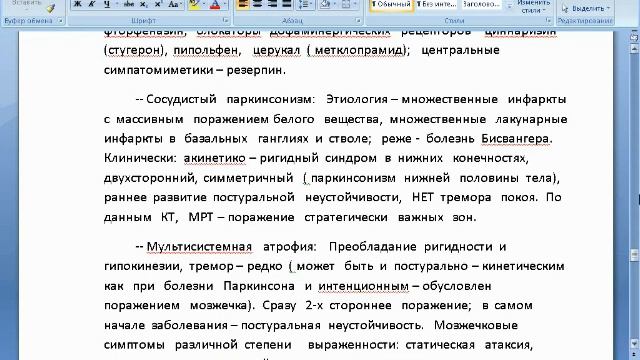The width and height of the screenshot is (640, 360).
Task: Click word 'интенционным' in document
Action: click(x=364, y=286)
